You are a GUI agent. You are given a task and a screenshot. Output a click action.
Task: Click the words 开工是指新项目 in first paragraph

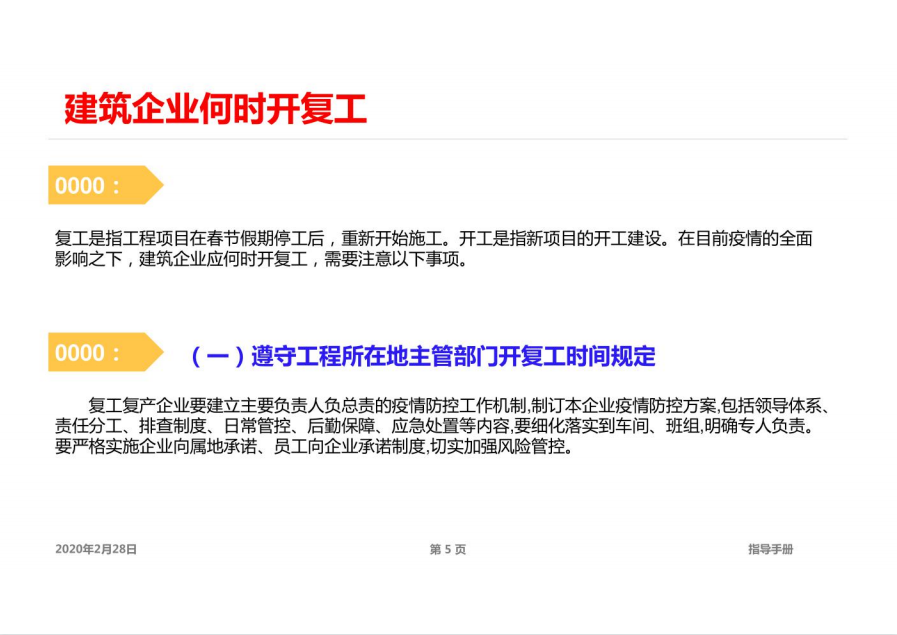click(517, 239)
